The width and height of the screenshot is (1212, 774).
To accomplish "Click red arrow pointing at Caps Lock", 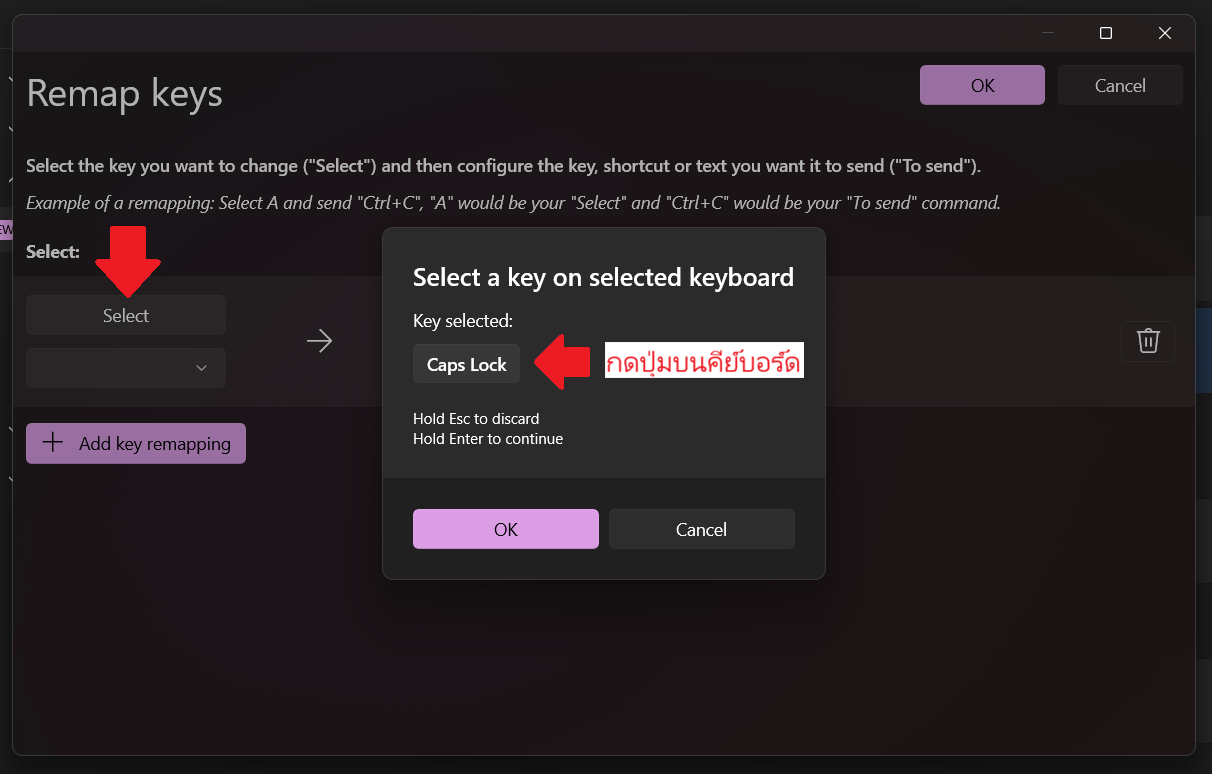I will point(562,362).
